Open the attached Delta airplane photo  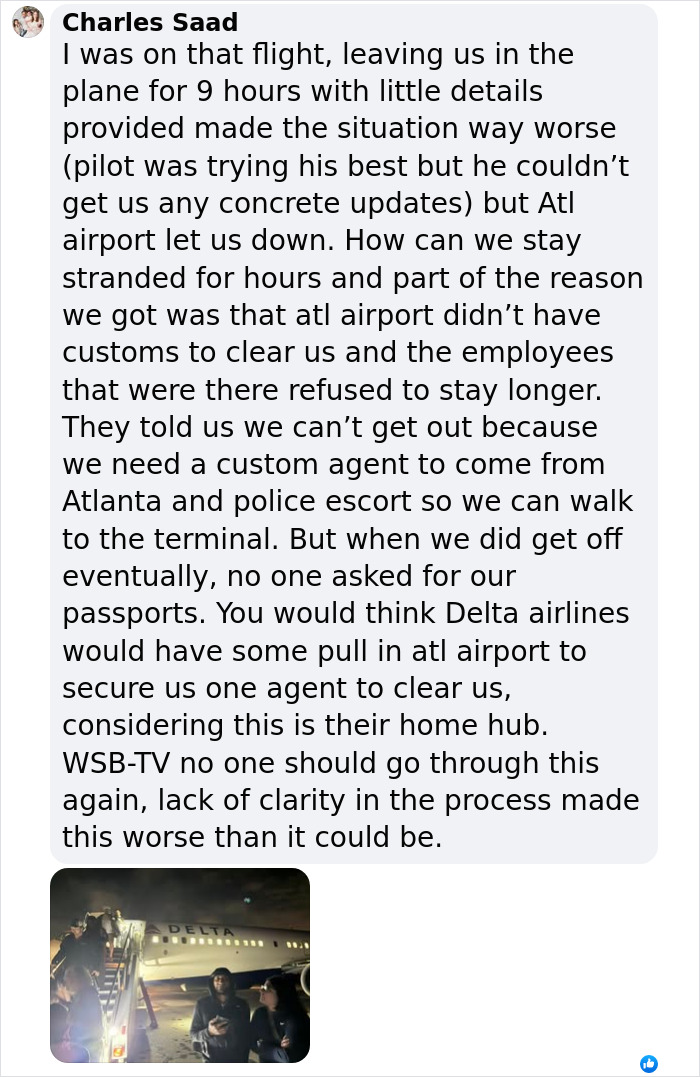180,965
